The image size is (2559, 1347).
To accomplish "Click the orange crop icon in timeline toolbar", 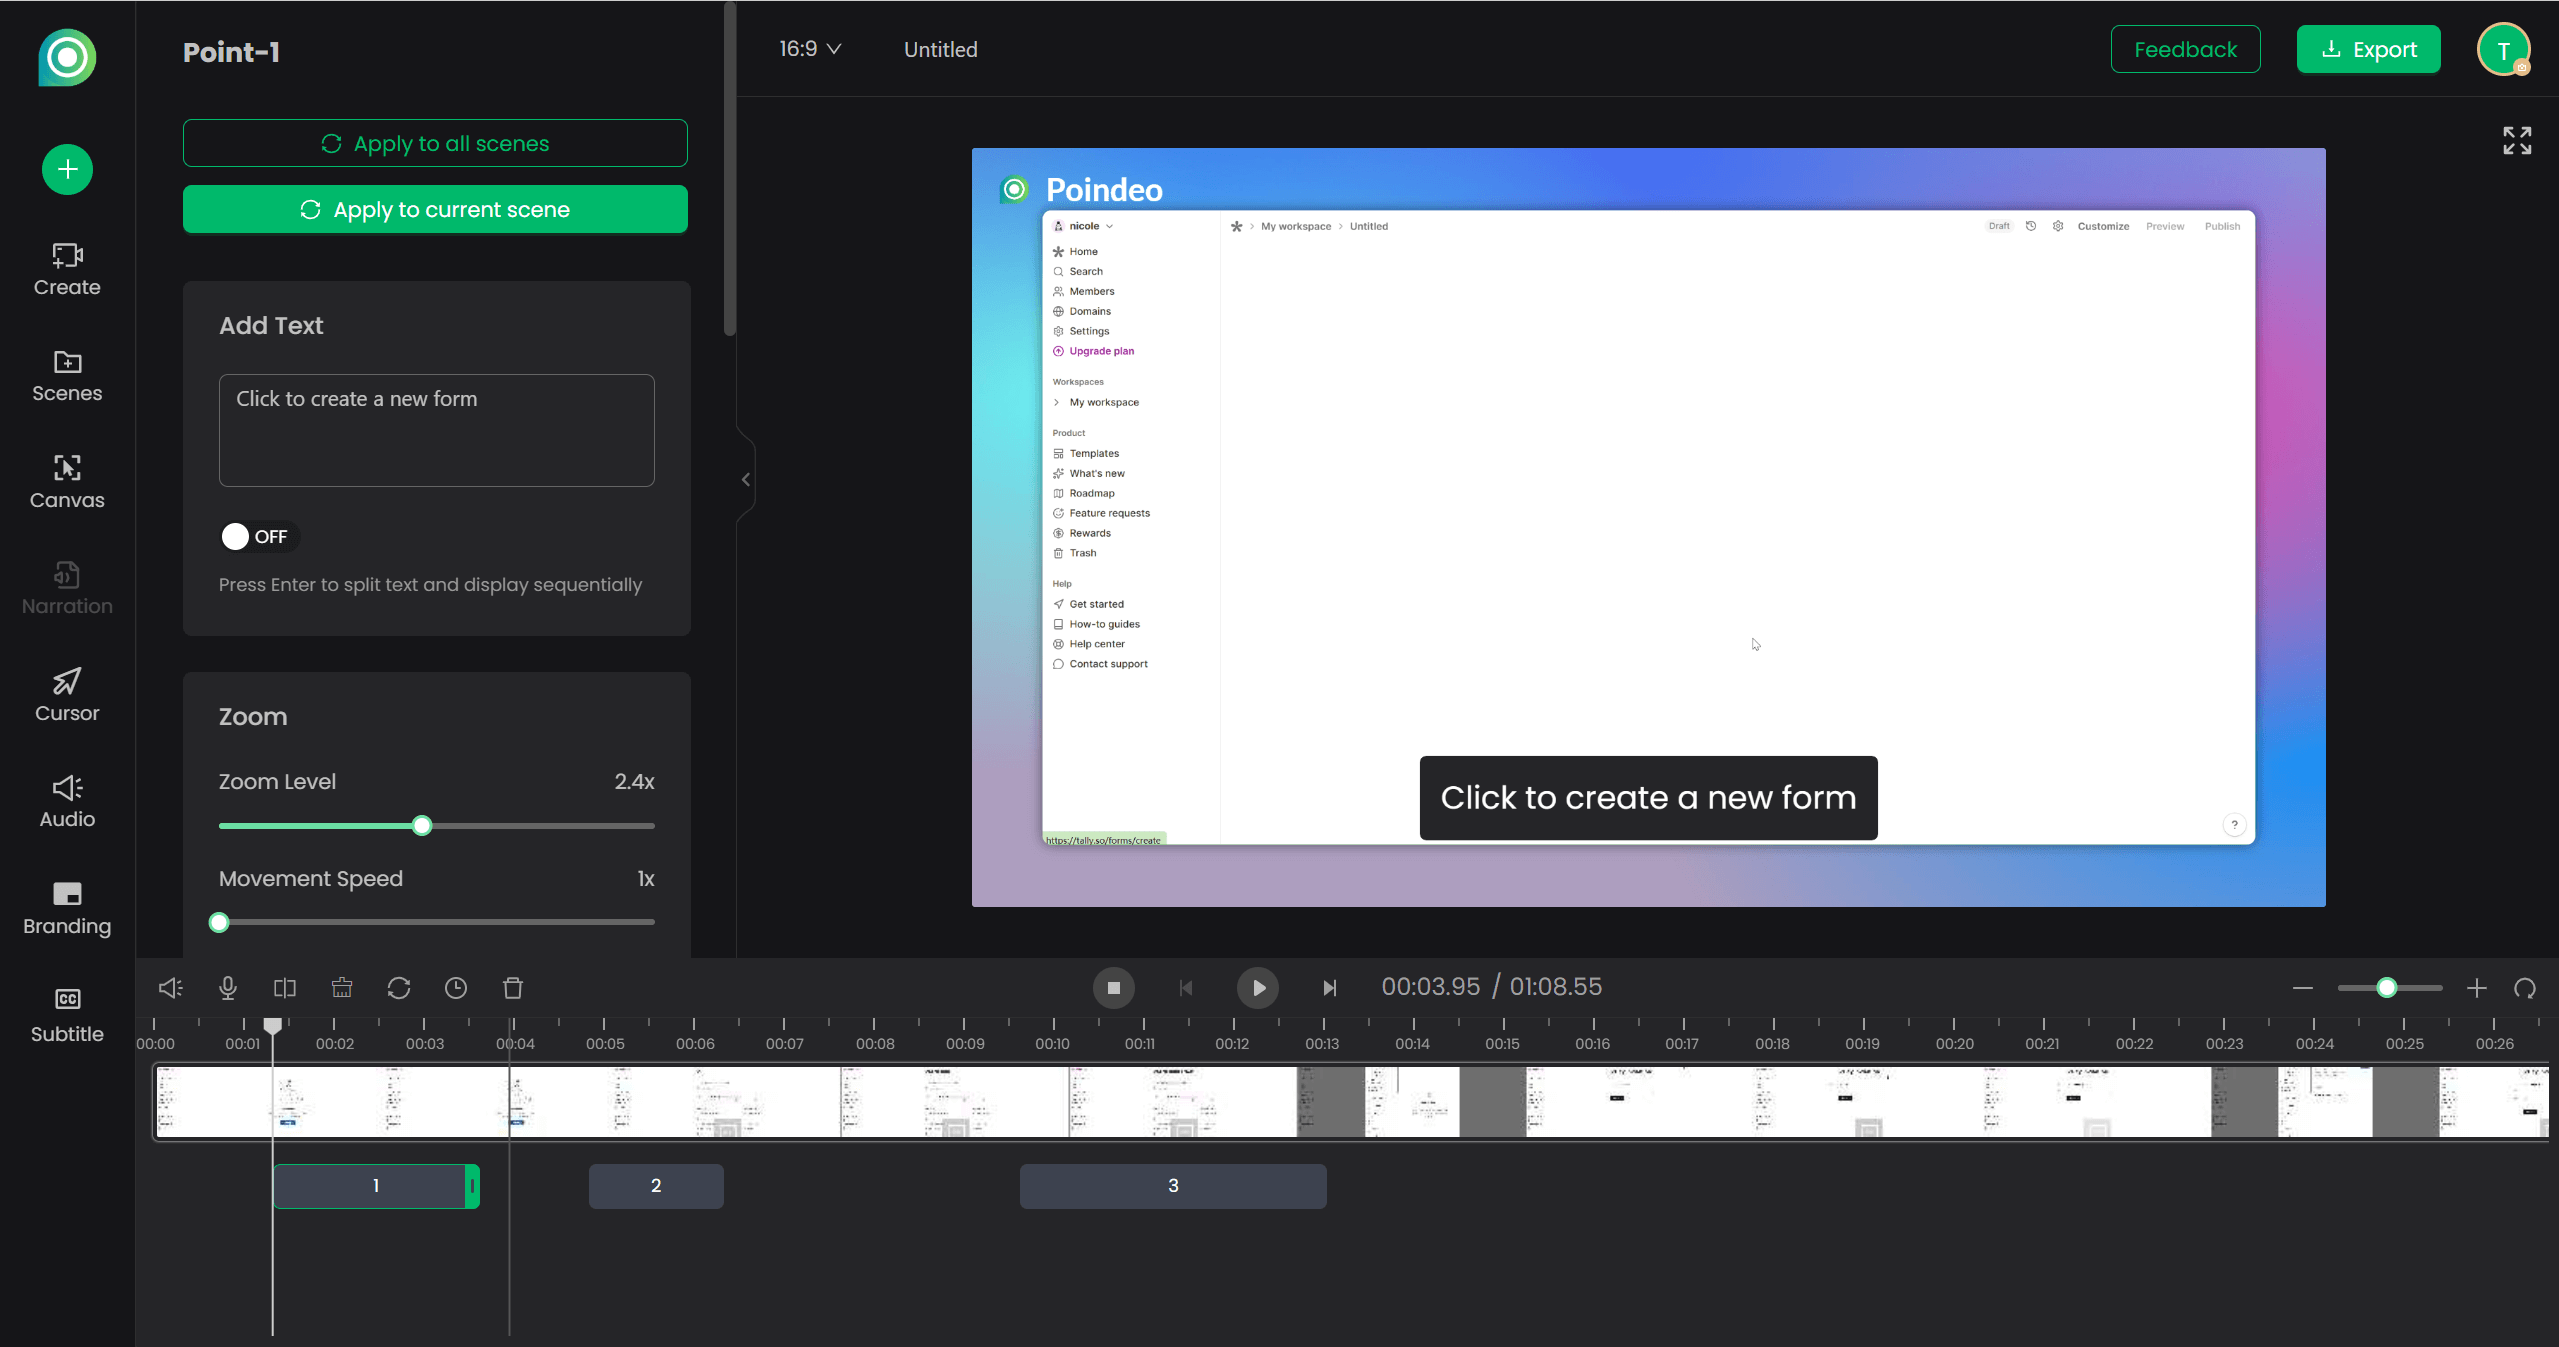I will tap(342, 988).
